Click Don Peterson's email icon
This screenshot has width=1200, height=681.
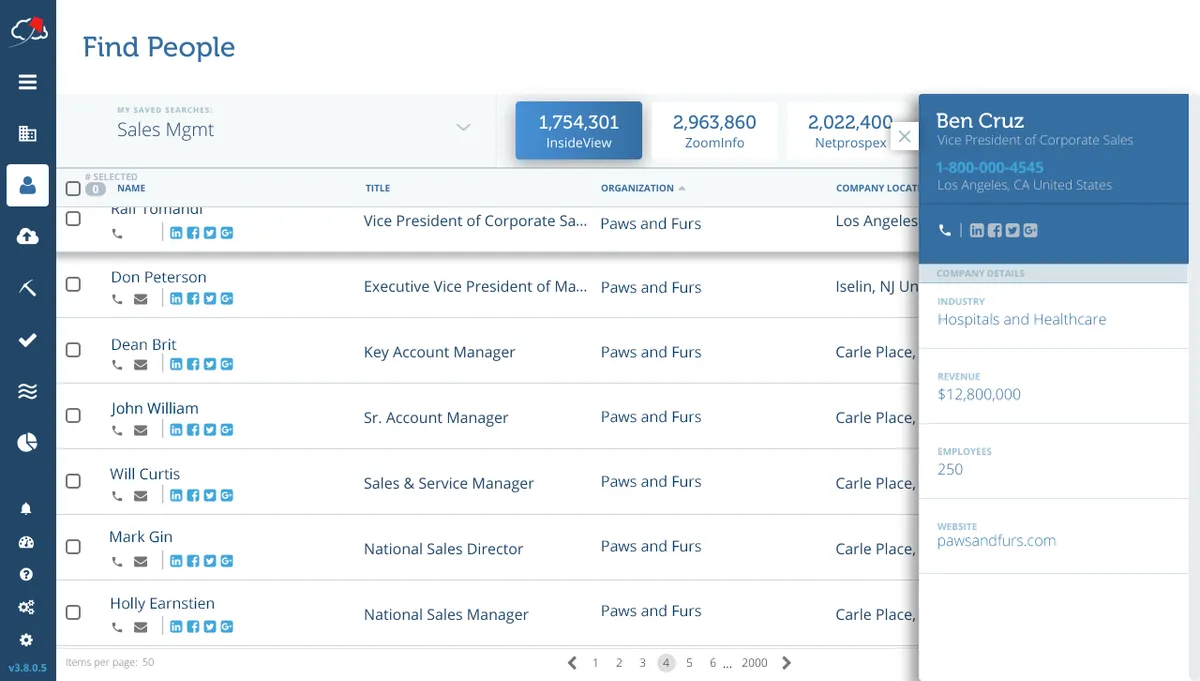point(140,299)
